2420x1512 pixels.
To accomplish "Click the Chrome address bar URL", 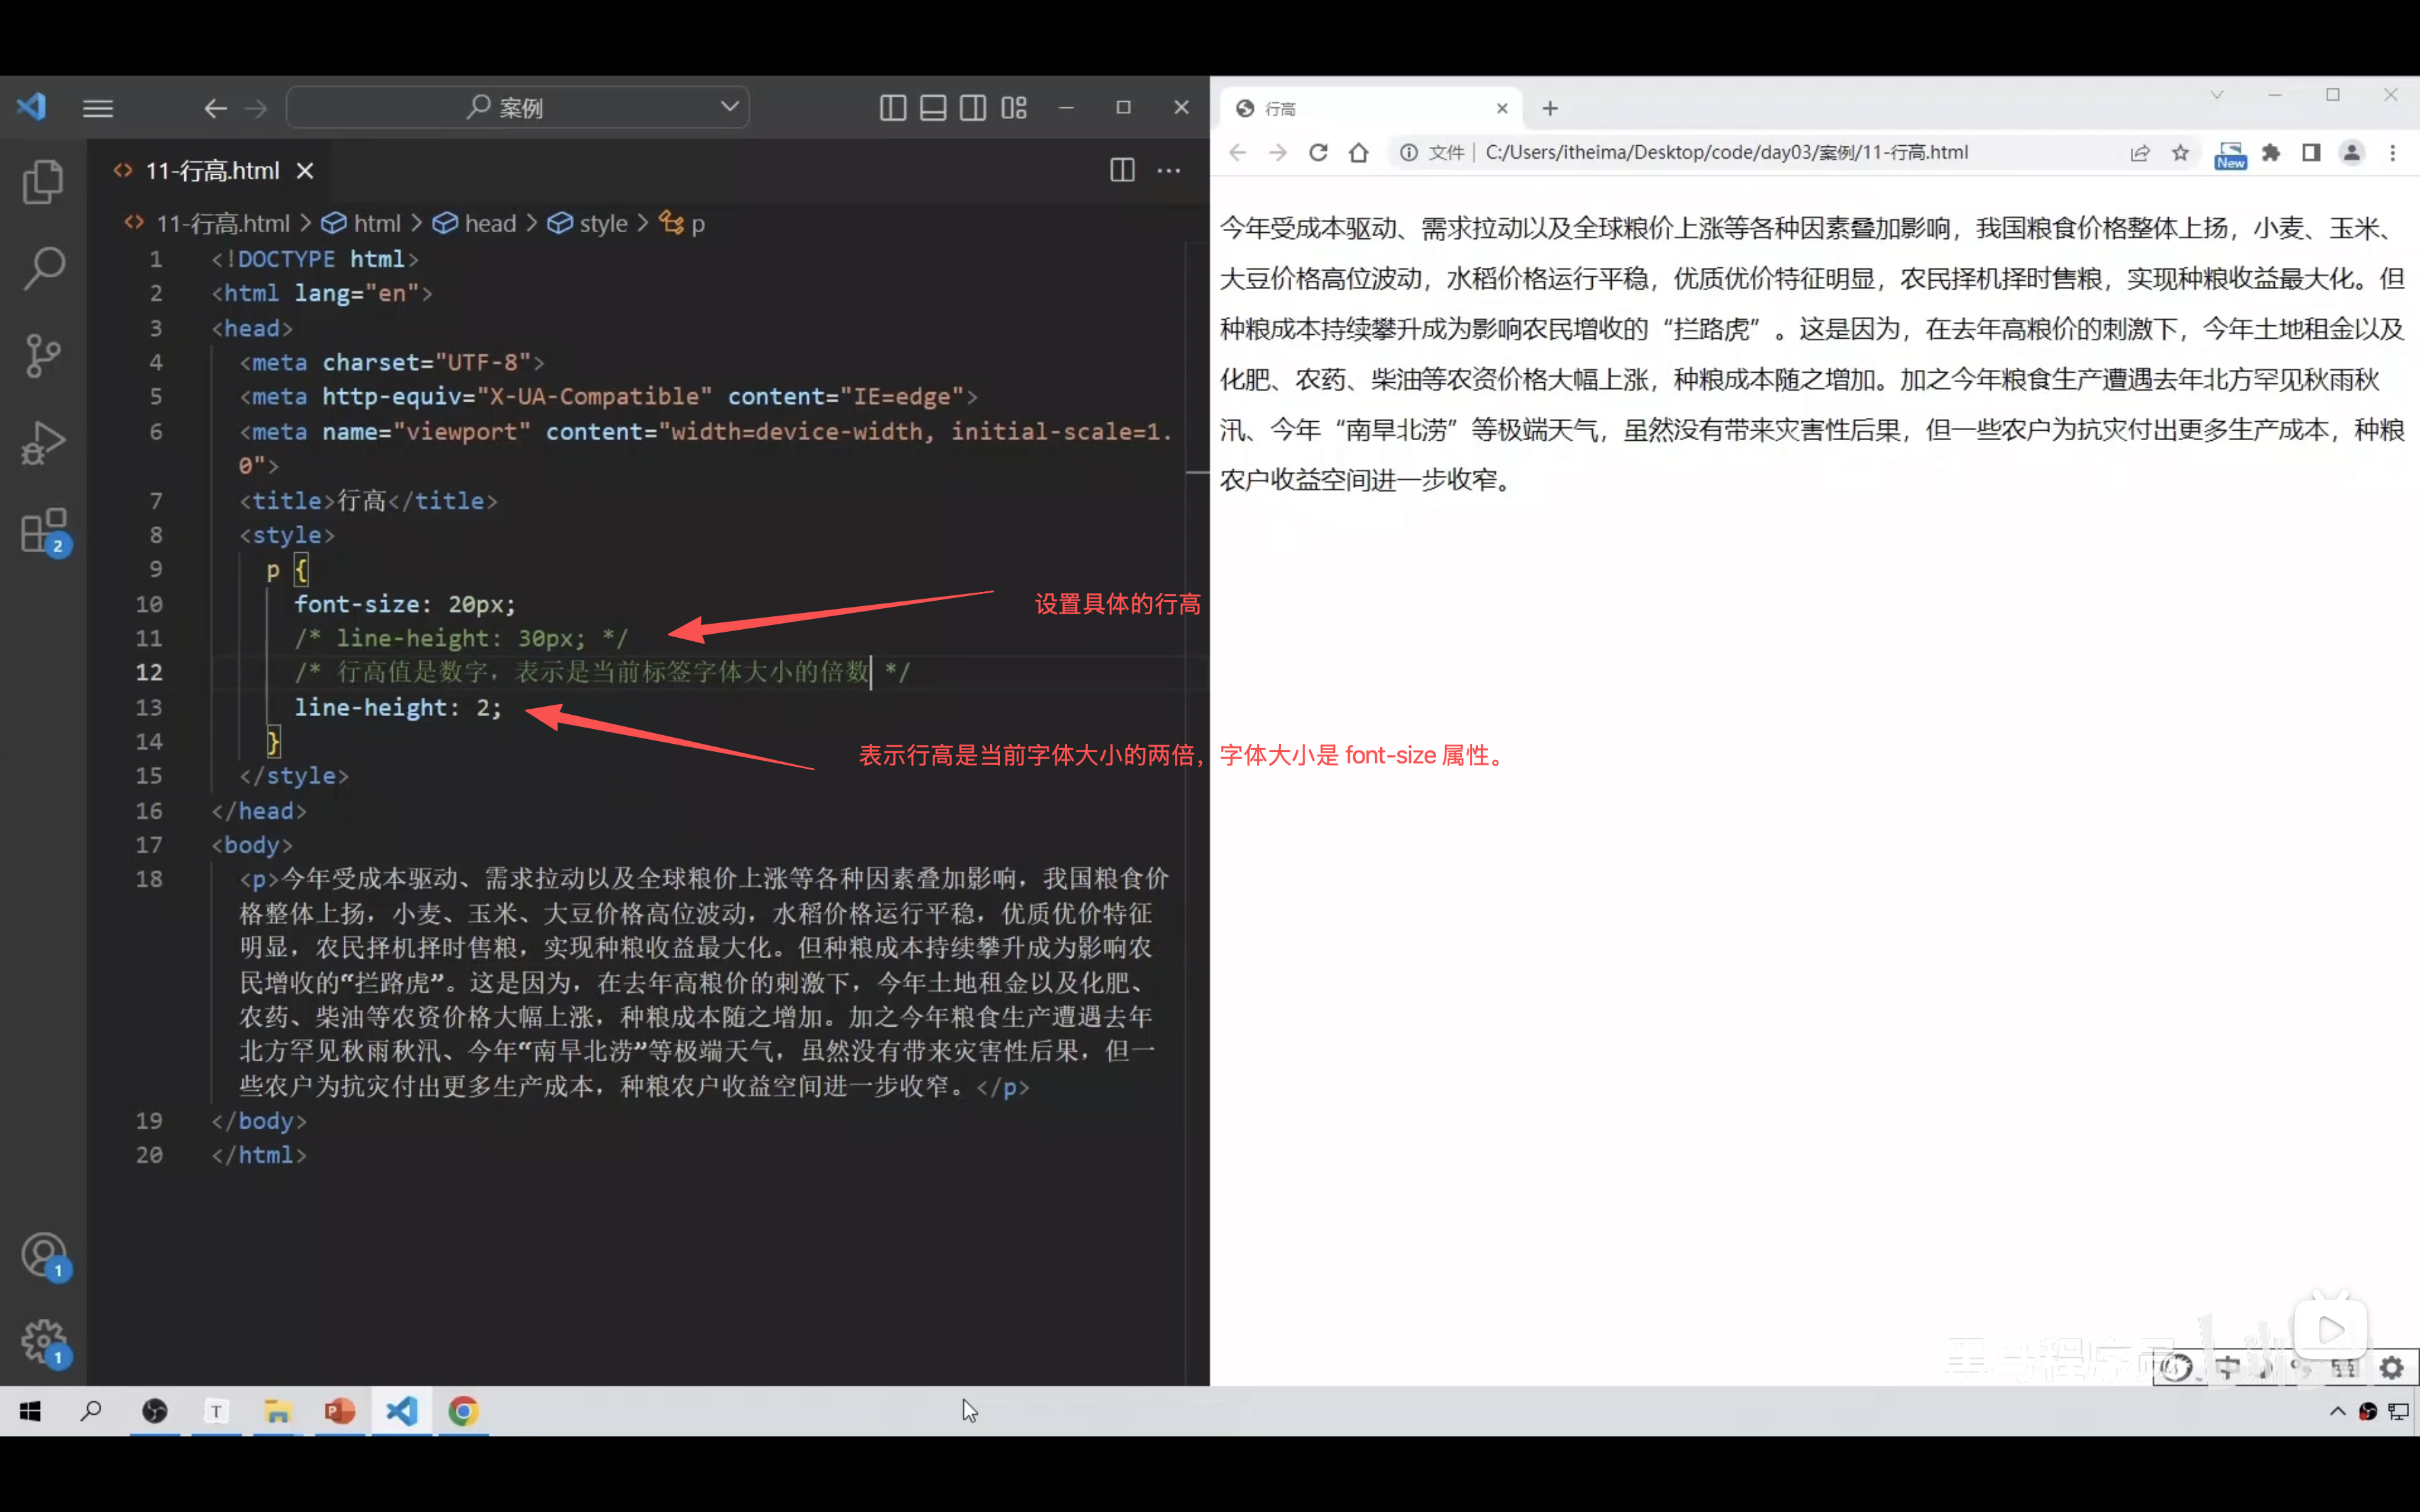I will [x=1727, y=152].
